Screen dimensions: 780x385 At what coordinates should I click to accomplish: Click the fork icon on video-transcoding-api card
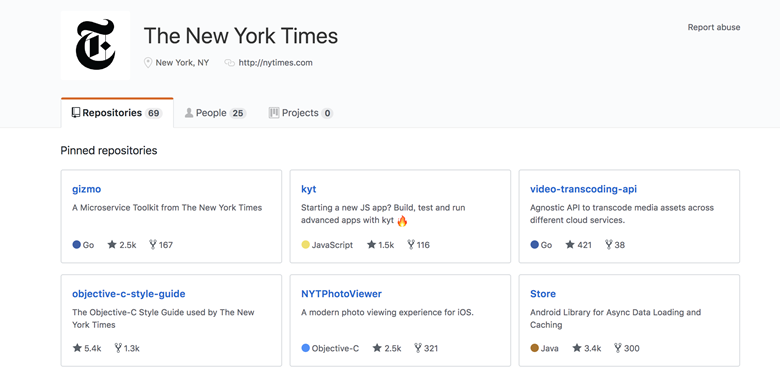coord(608,245)
